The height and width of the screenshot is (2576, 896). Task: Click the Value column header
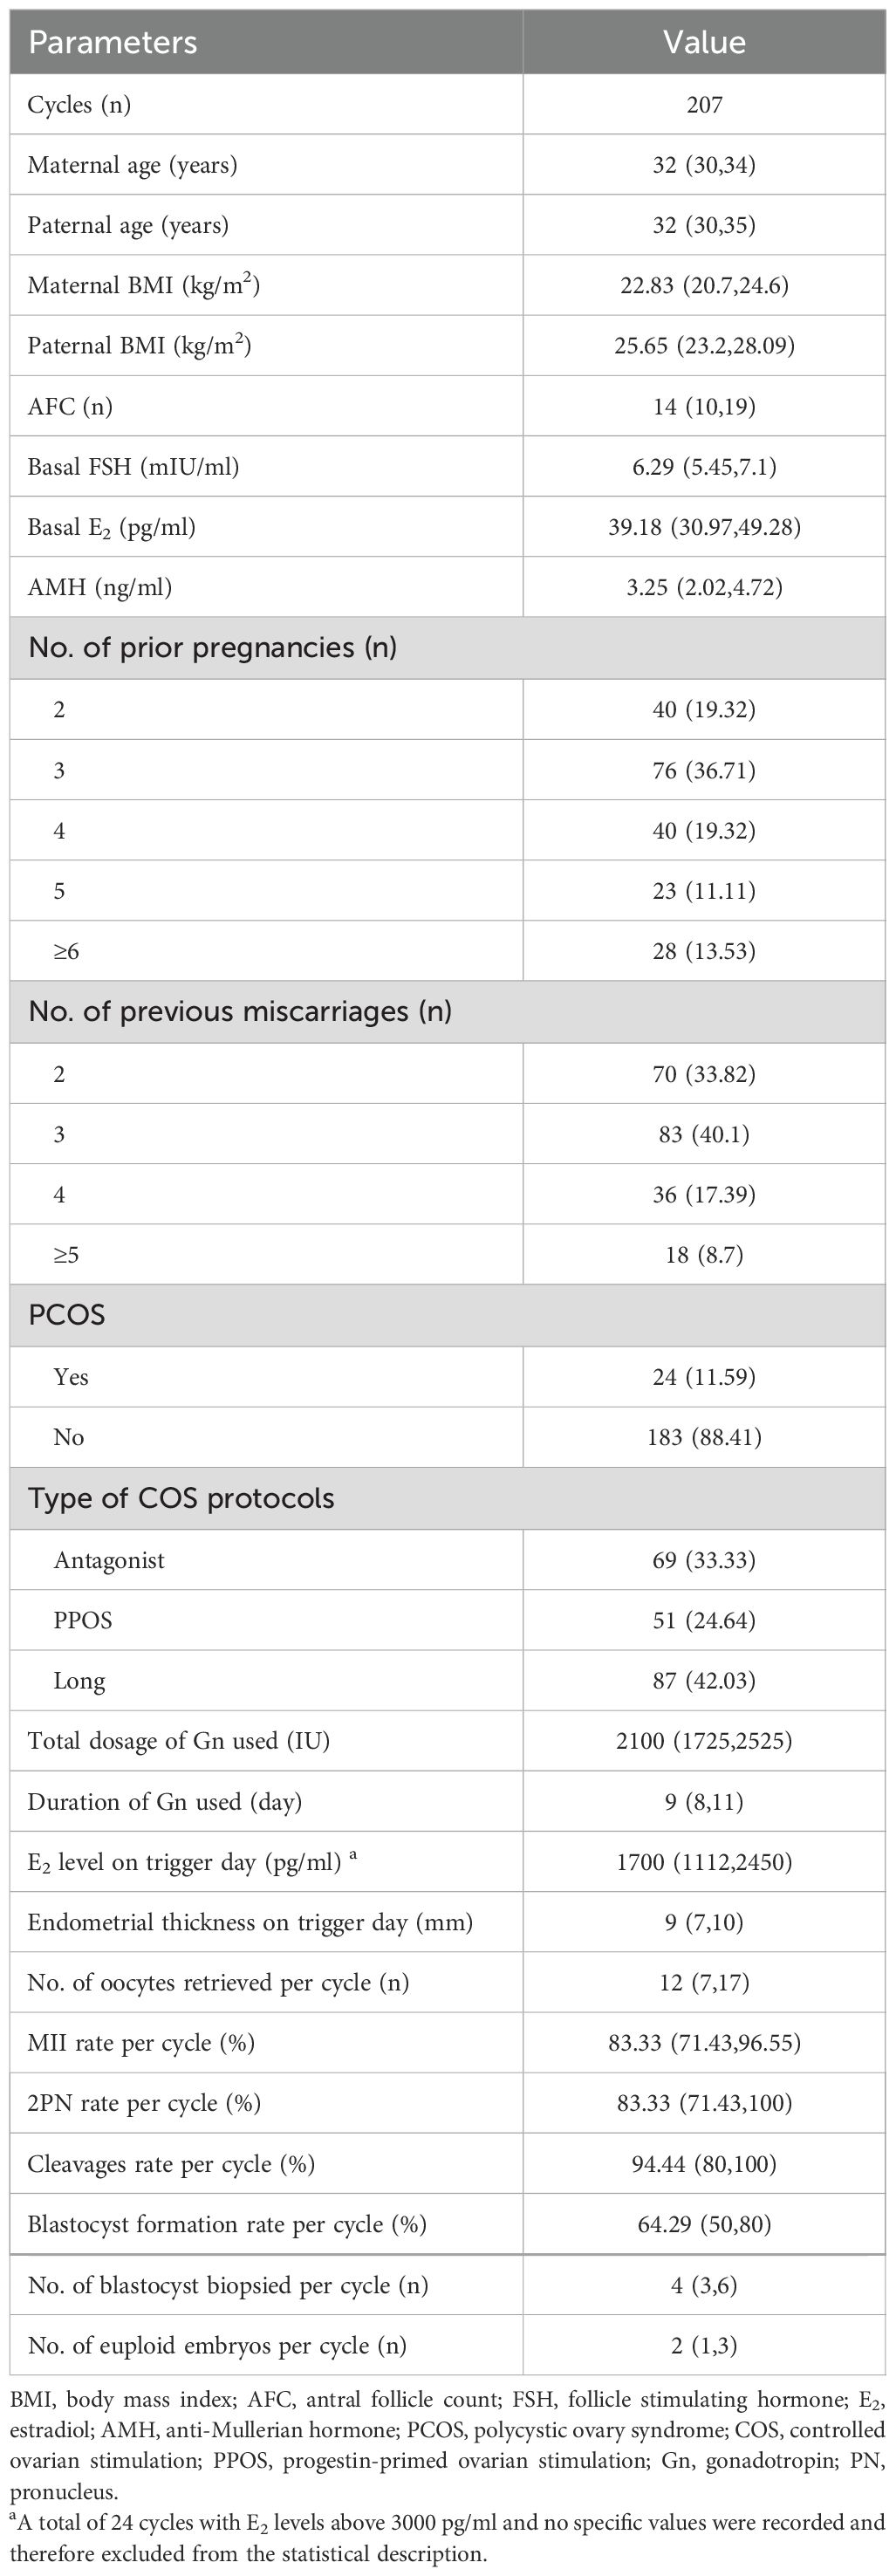pyautogui.click(x=704, y=42)
